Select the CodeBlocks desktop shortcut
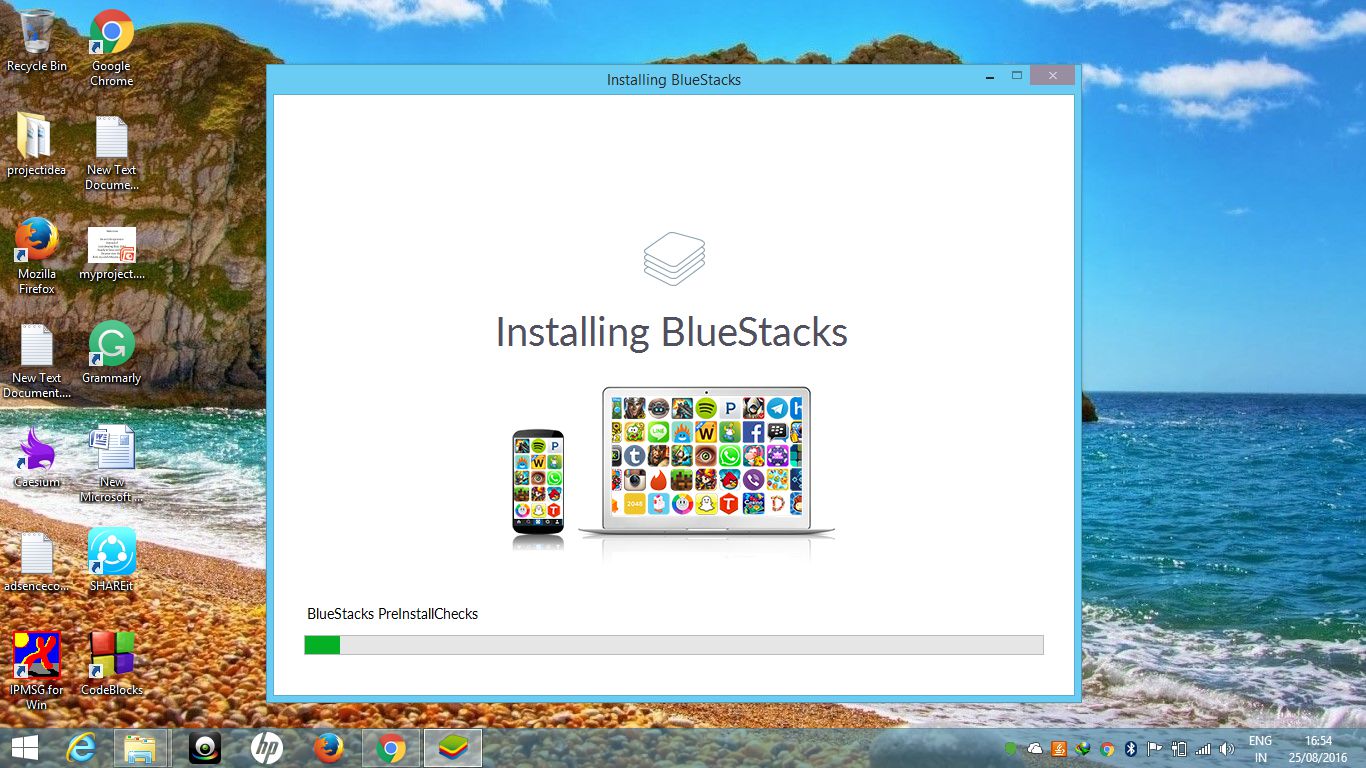The height and width of the screenshot is (768, 1366). pyautogui.click(x=111, y=664)
